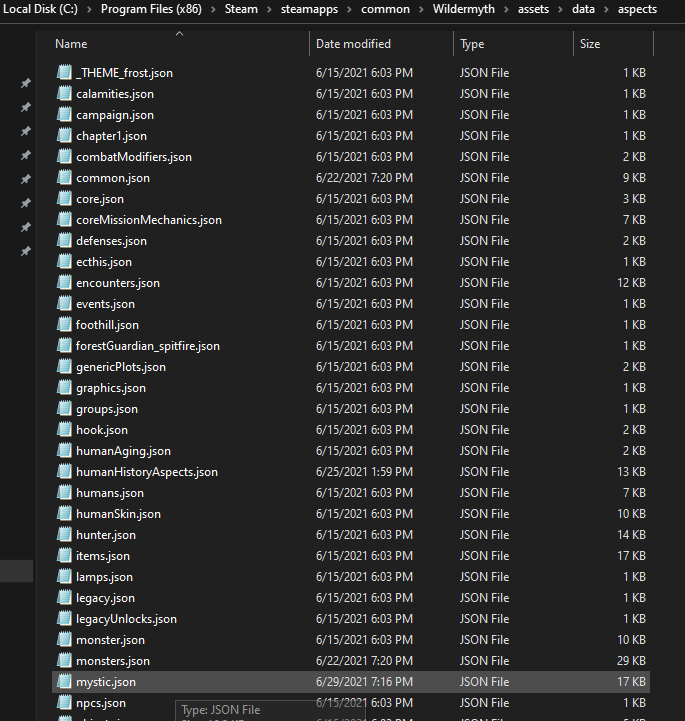Click the aspects folder in breadcrumb
Viewport: 685px width, 721px height.
click(637, 9)
